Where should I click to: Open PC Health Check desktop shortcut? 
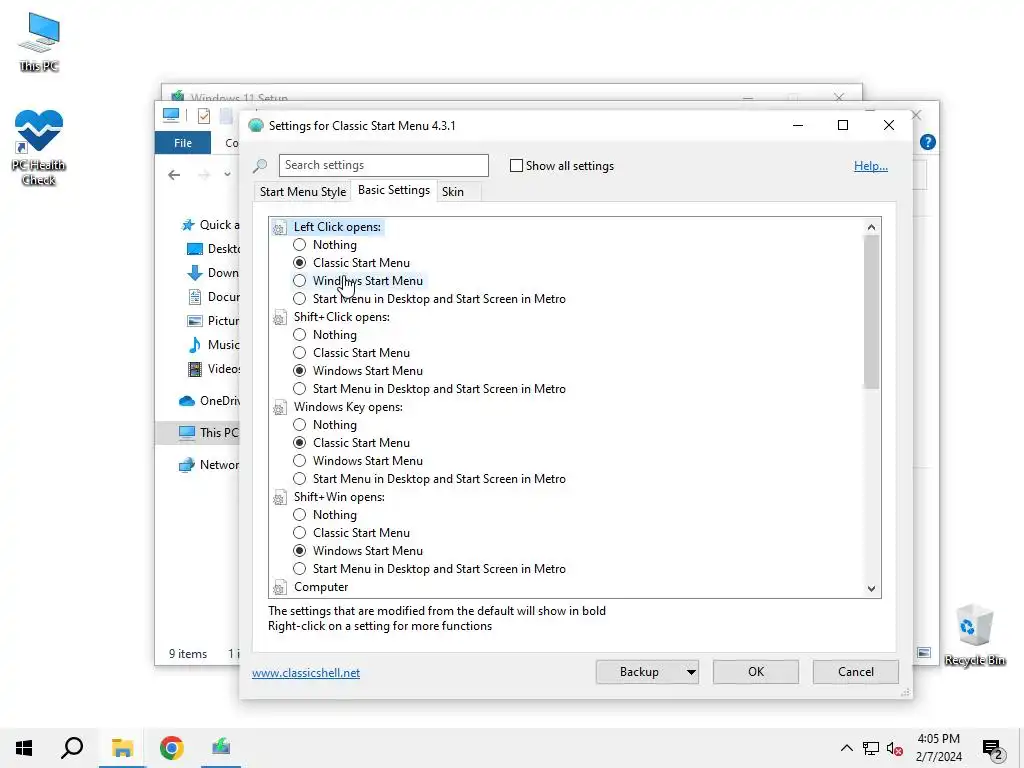click(x=39, y=148)
